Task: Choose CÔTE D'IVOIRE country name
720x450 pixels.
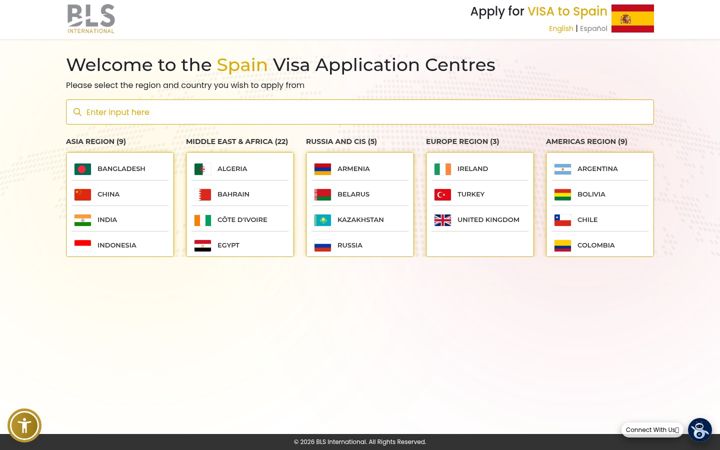Action: [242, 220]
